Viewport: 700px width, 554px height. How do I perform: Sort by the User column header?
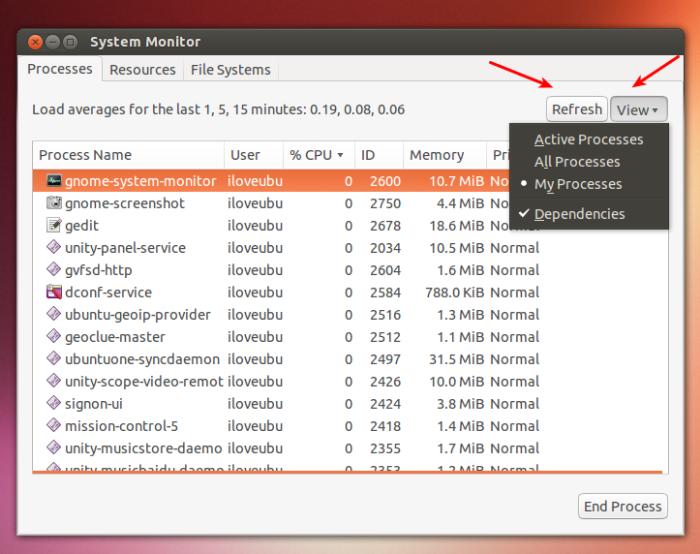(254, 155)
